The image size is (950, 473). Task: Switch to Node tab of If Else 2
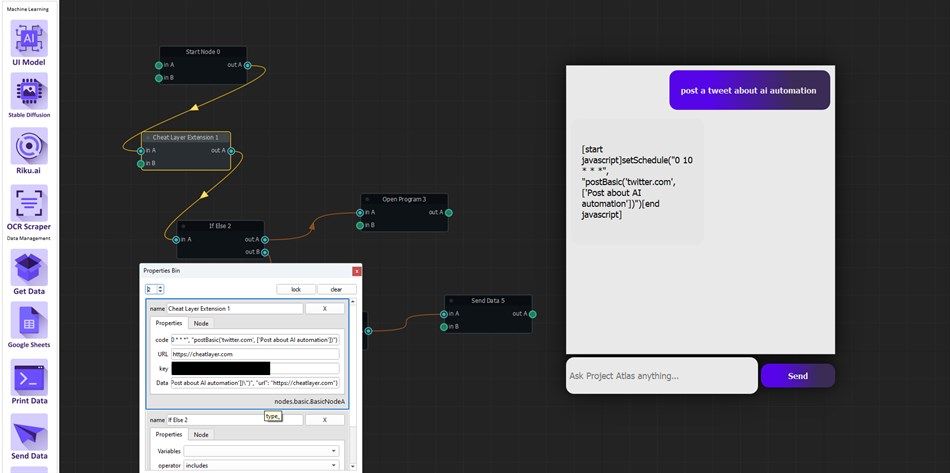[x=201, y=435]
